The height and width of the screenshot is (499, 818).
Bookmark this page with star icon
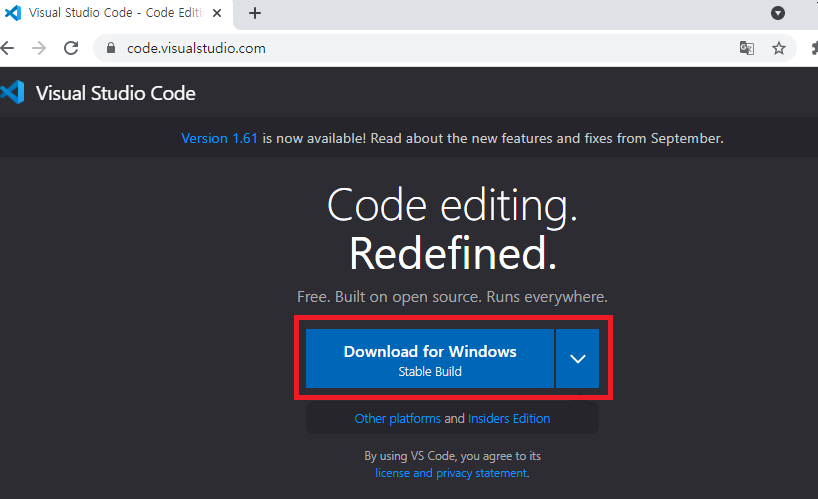[x=779, y=48]
